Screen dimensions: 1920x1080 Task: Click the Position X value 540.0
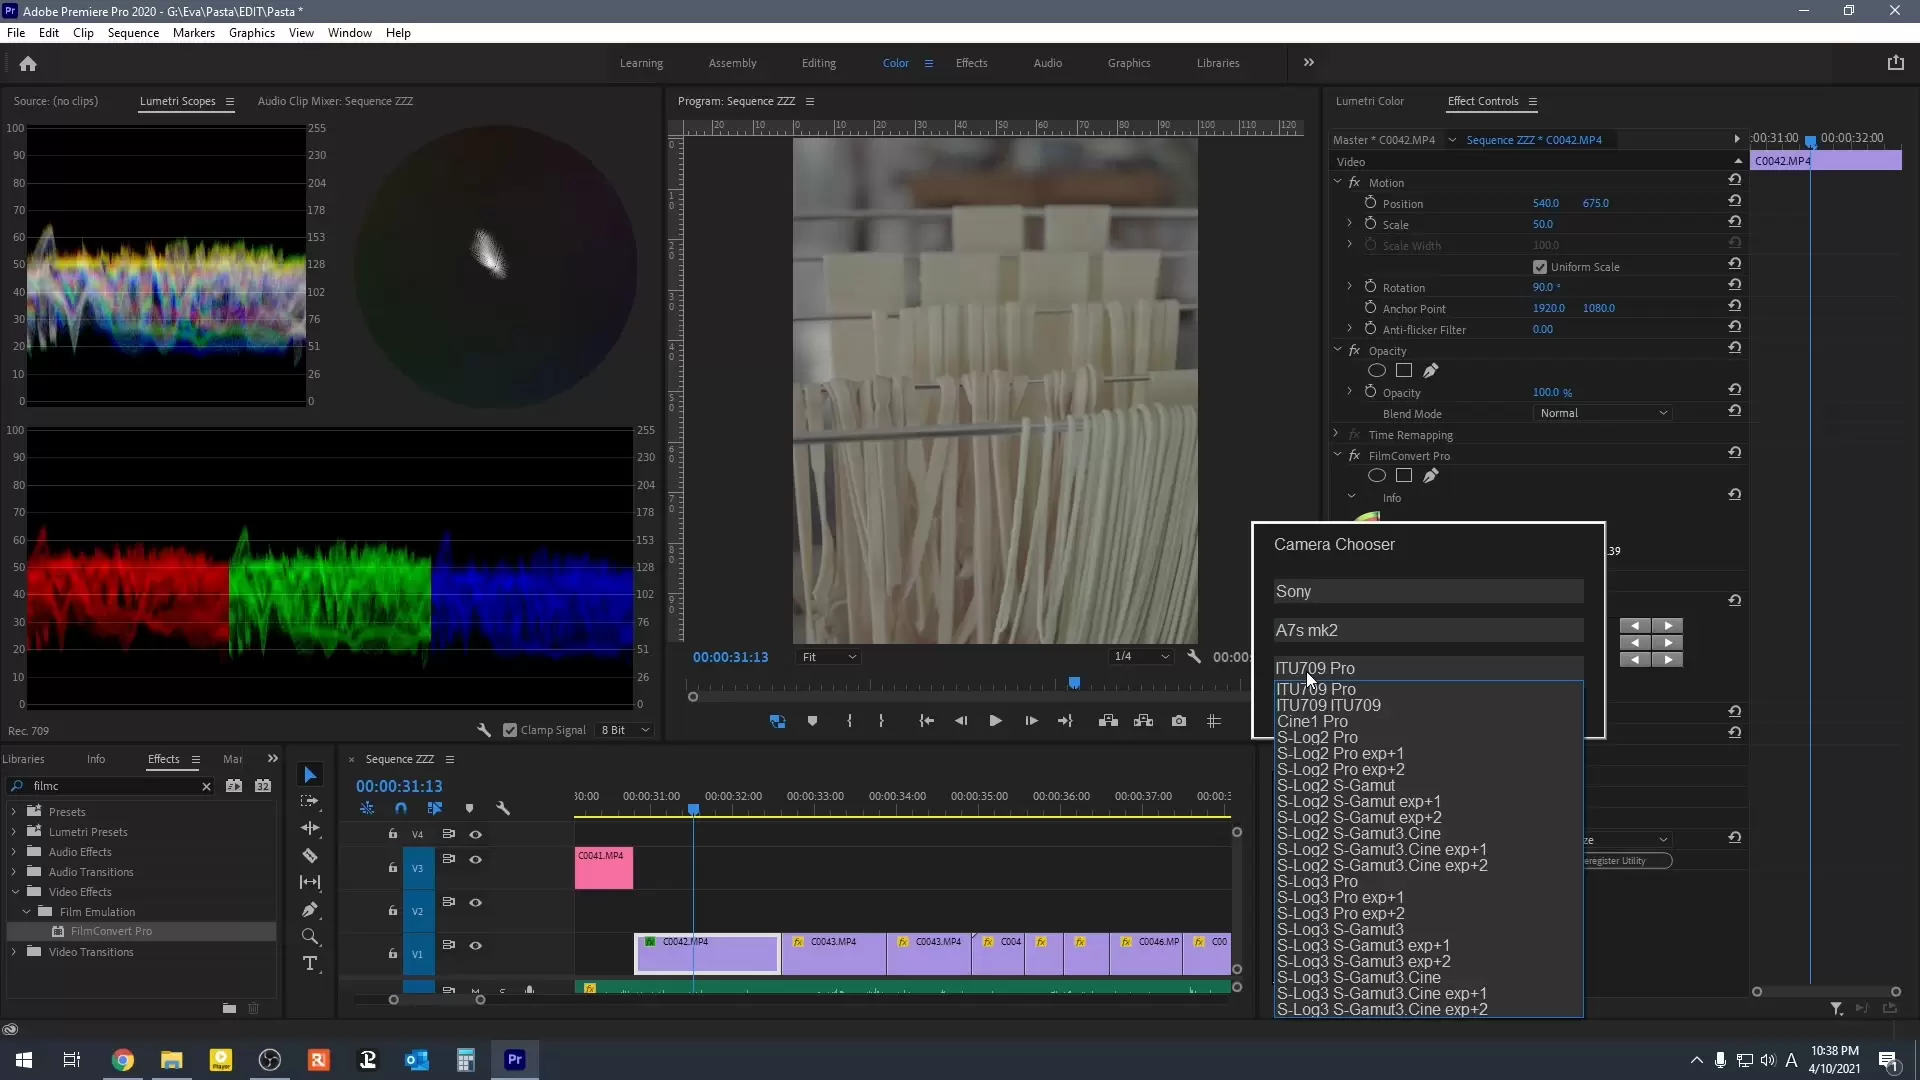coord(1545,203)
